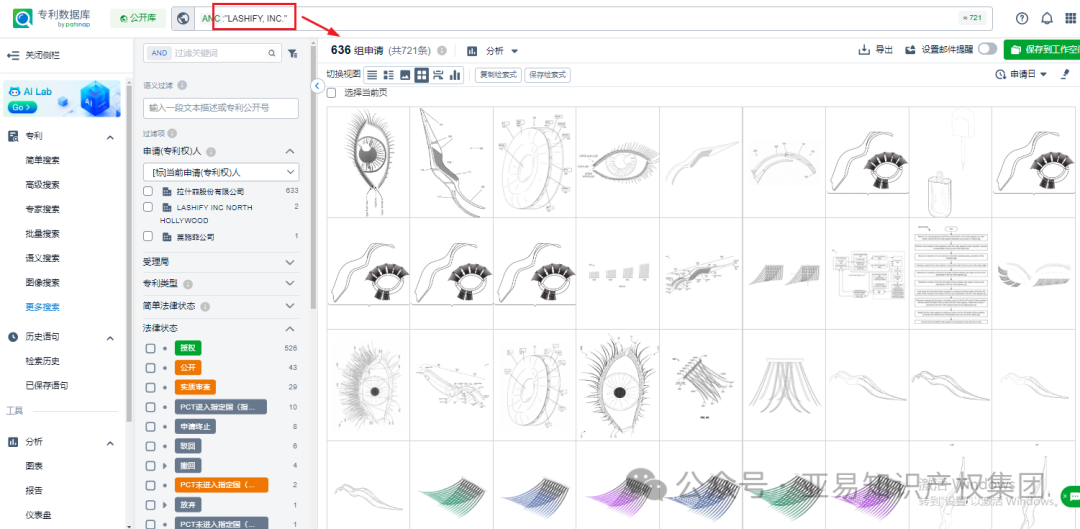Click the highlight marker pen icon
The width and height of the screenshot is (1080, 529).
click(x=1066, y=74)
